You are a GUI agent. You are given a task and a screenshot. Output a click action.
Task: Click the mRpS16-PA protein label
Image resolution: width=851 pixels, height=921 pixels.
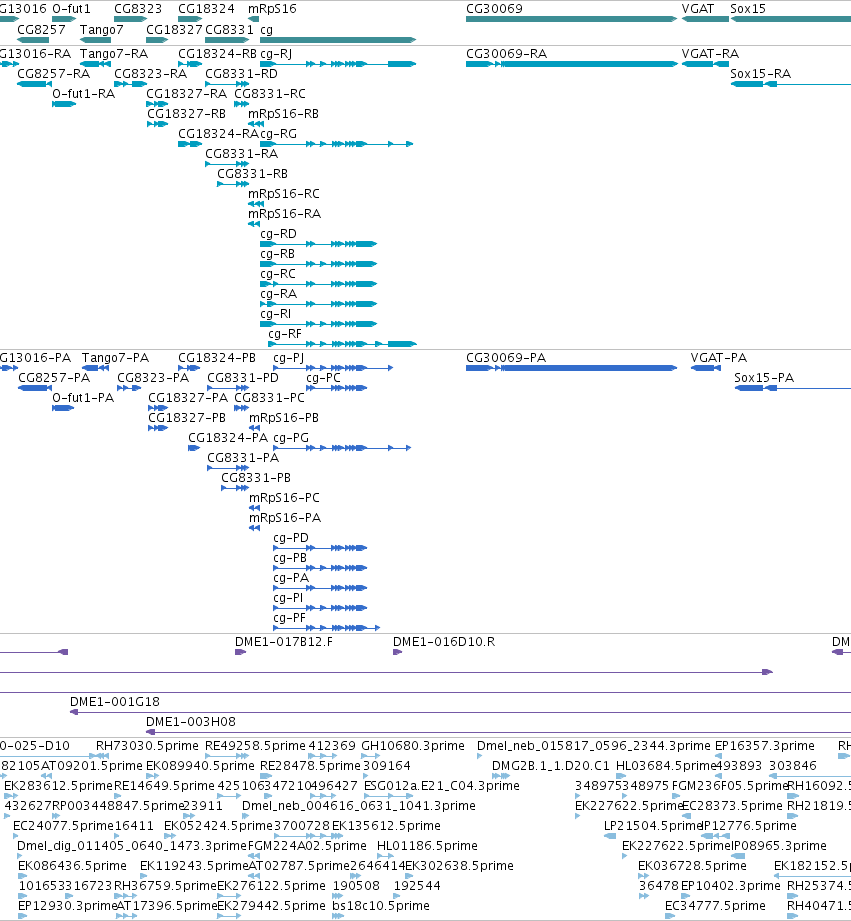pyautogui.click(x=285, y=518)
